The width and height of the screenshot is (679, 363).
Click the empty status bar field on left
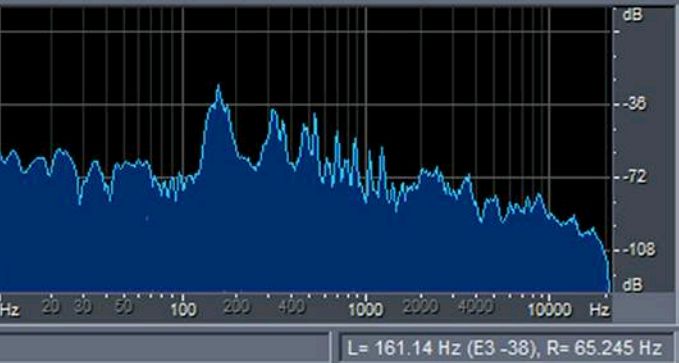165,347
